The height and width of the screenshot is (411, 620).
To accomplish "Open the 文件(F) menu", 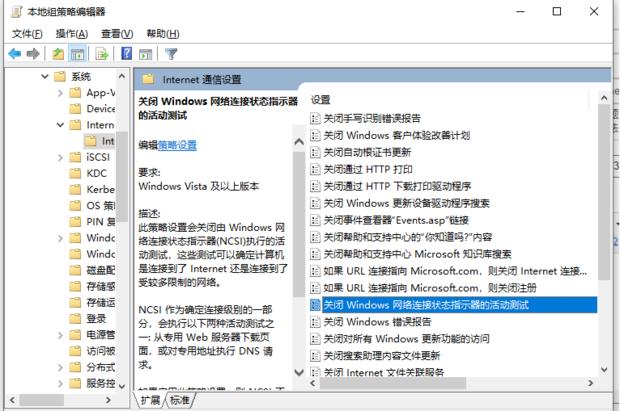I will (x=27, y=34).
